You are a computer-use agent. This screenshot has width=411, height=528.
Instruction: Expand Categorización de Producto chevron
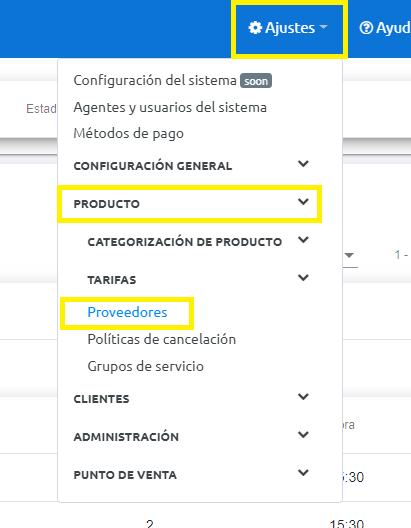pos(303,240)
